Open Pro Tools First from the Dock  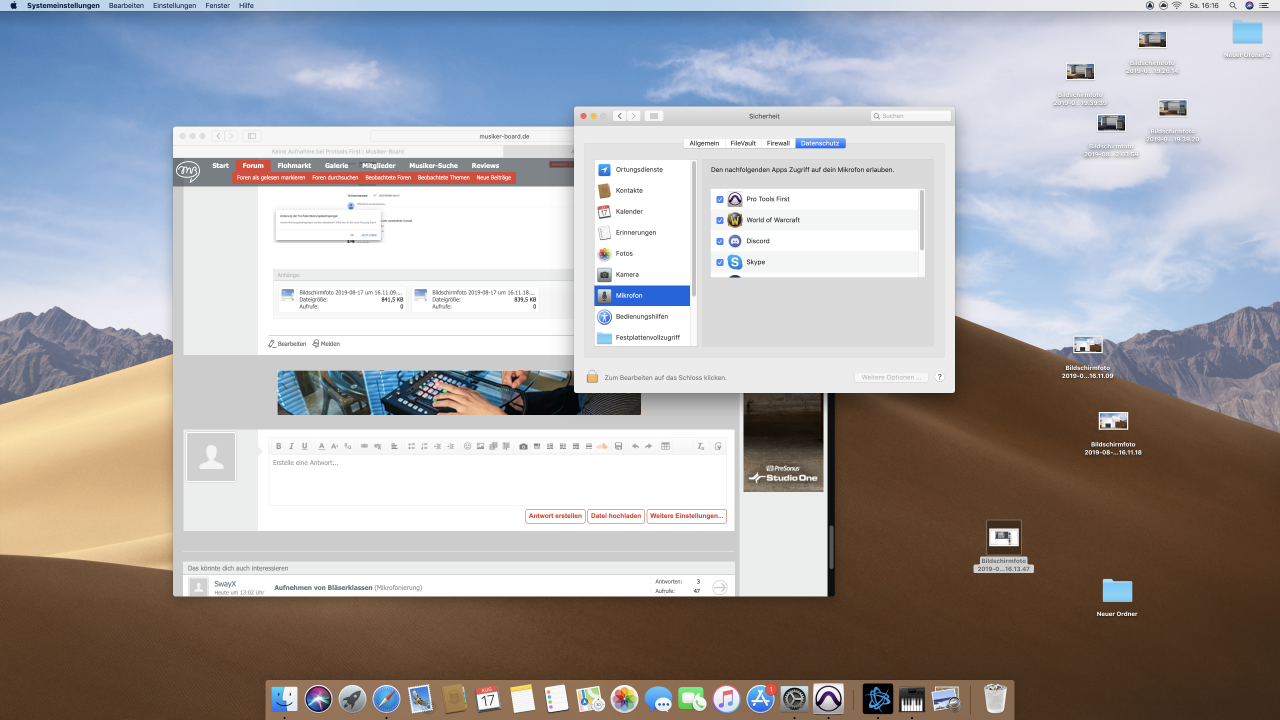pos(829,698)
